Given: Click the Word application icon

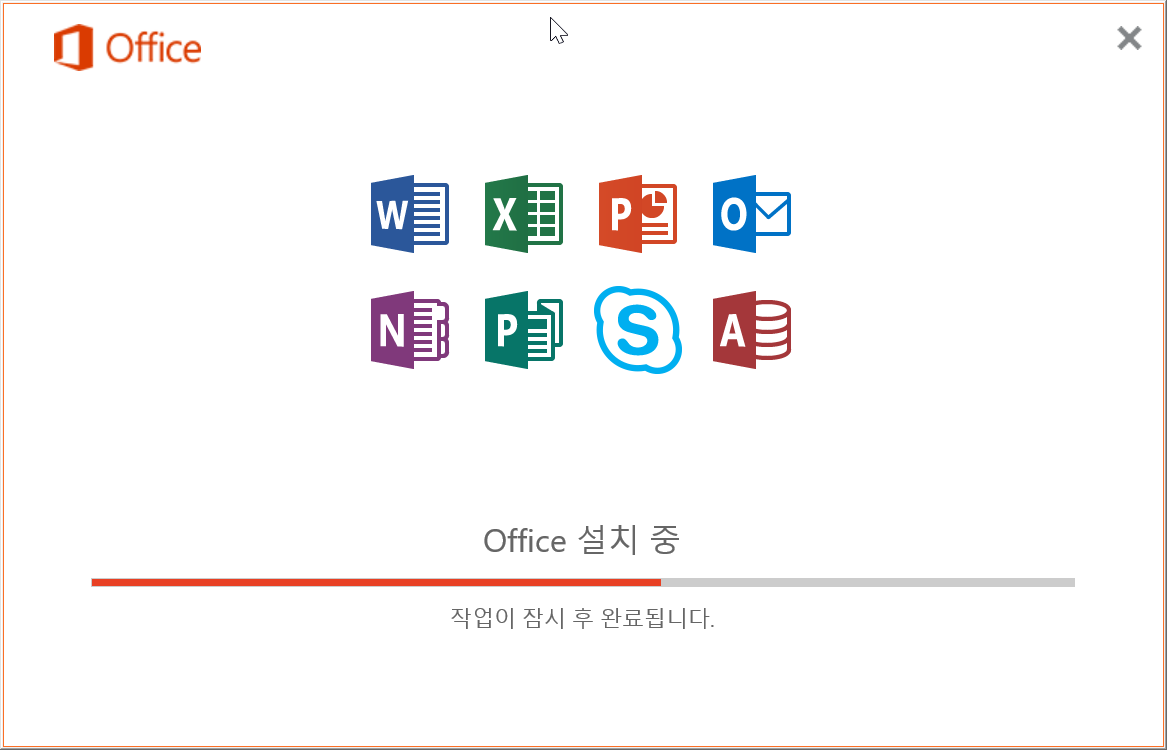Looking at the screenshot, I should [410, 214].
